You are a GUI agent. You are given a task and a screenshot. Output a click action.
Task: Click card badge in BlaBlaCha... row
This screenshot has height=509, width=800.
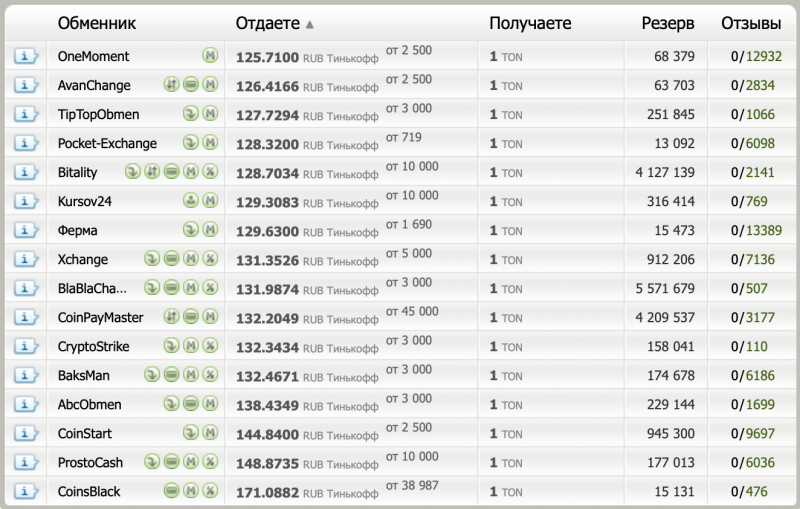click(171, 287)
